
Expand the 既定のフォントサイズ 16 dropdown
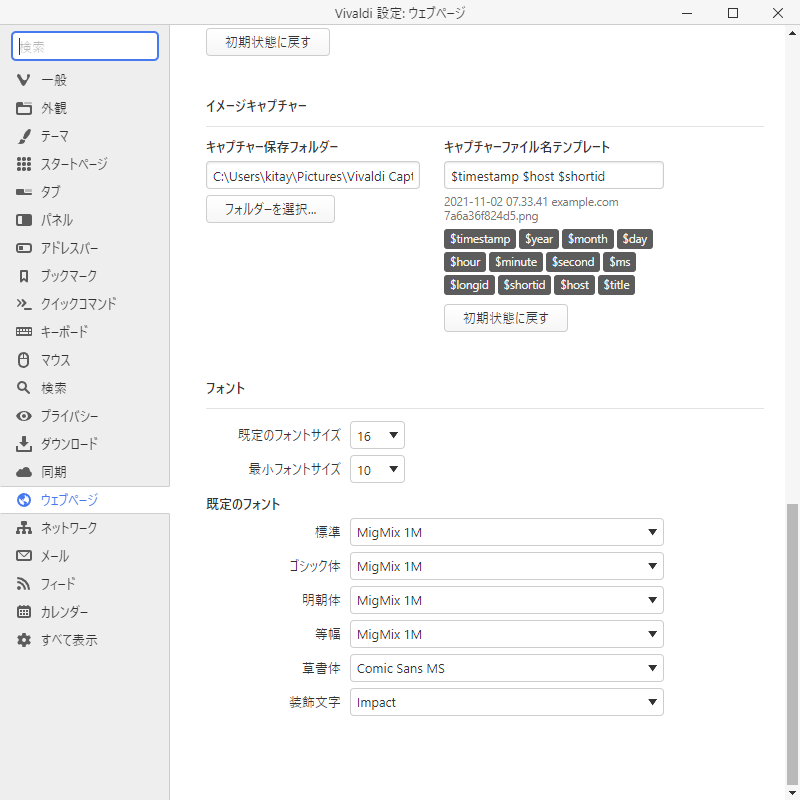(x=377, y=435)
